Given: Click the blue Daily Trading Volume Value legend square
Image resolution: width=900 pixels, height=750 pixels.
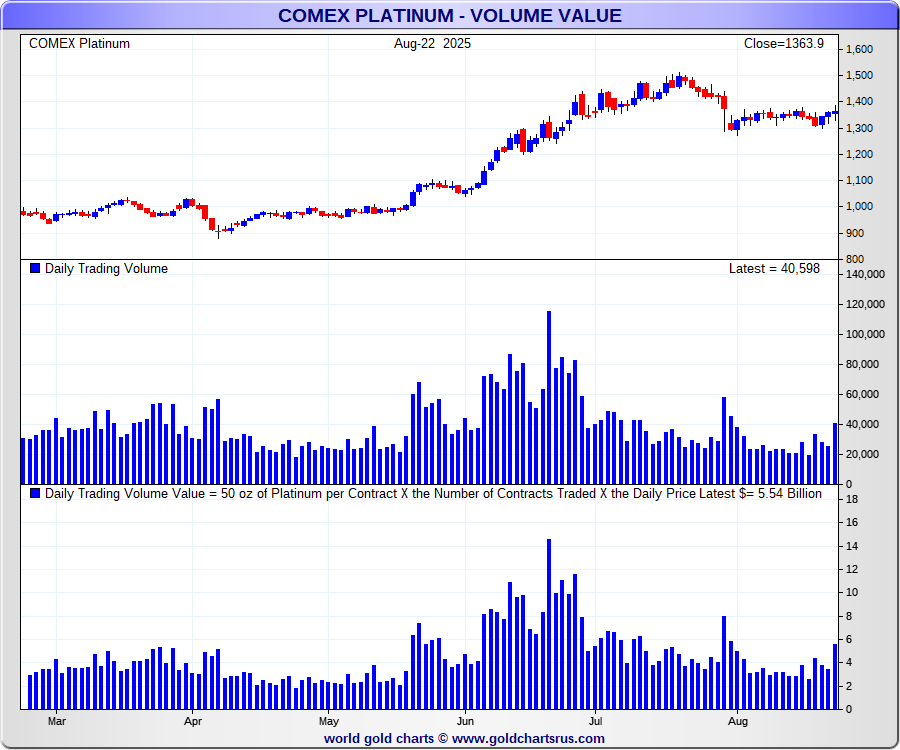Looking at the screenshot, I should 36,493.
